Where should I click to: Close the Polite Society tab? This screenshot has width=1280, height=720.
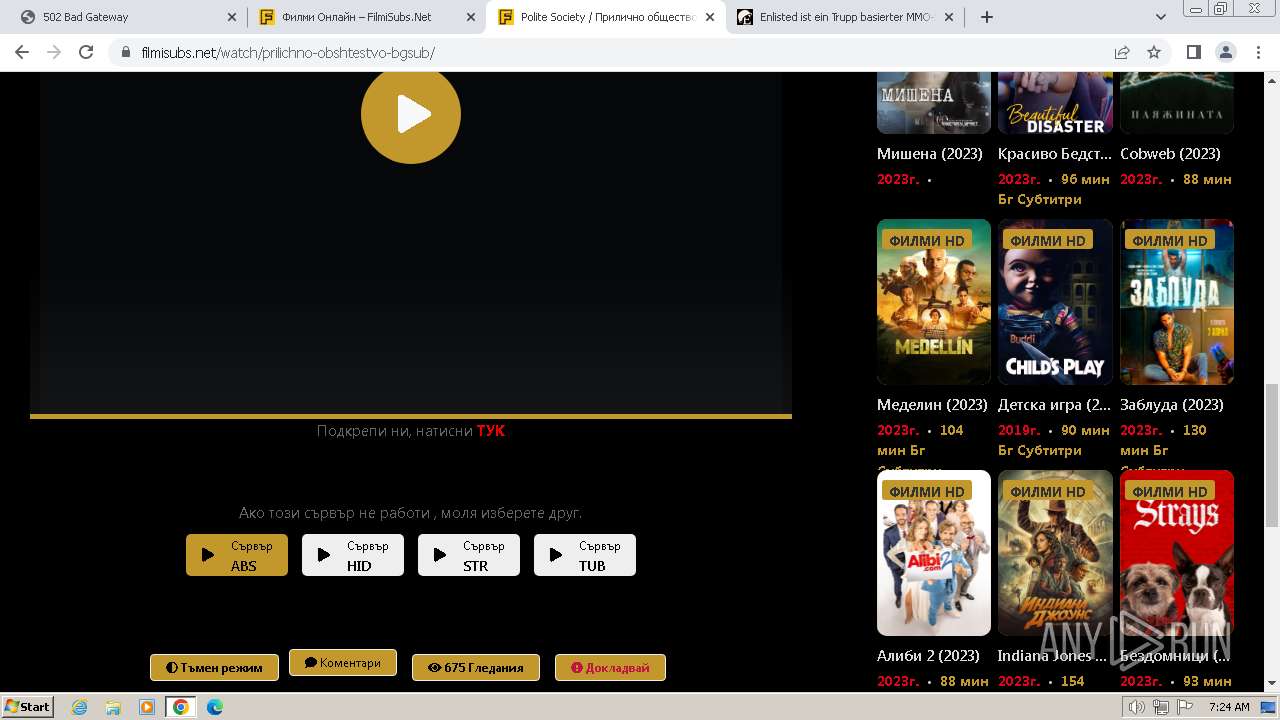[710, 17]
